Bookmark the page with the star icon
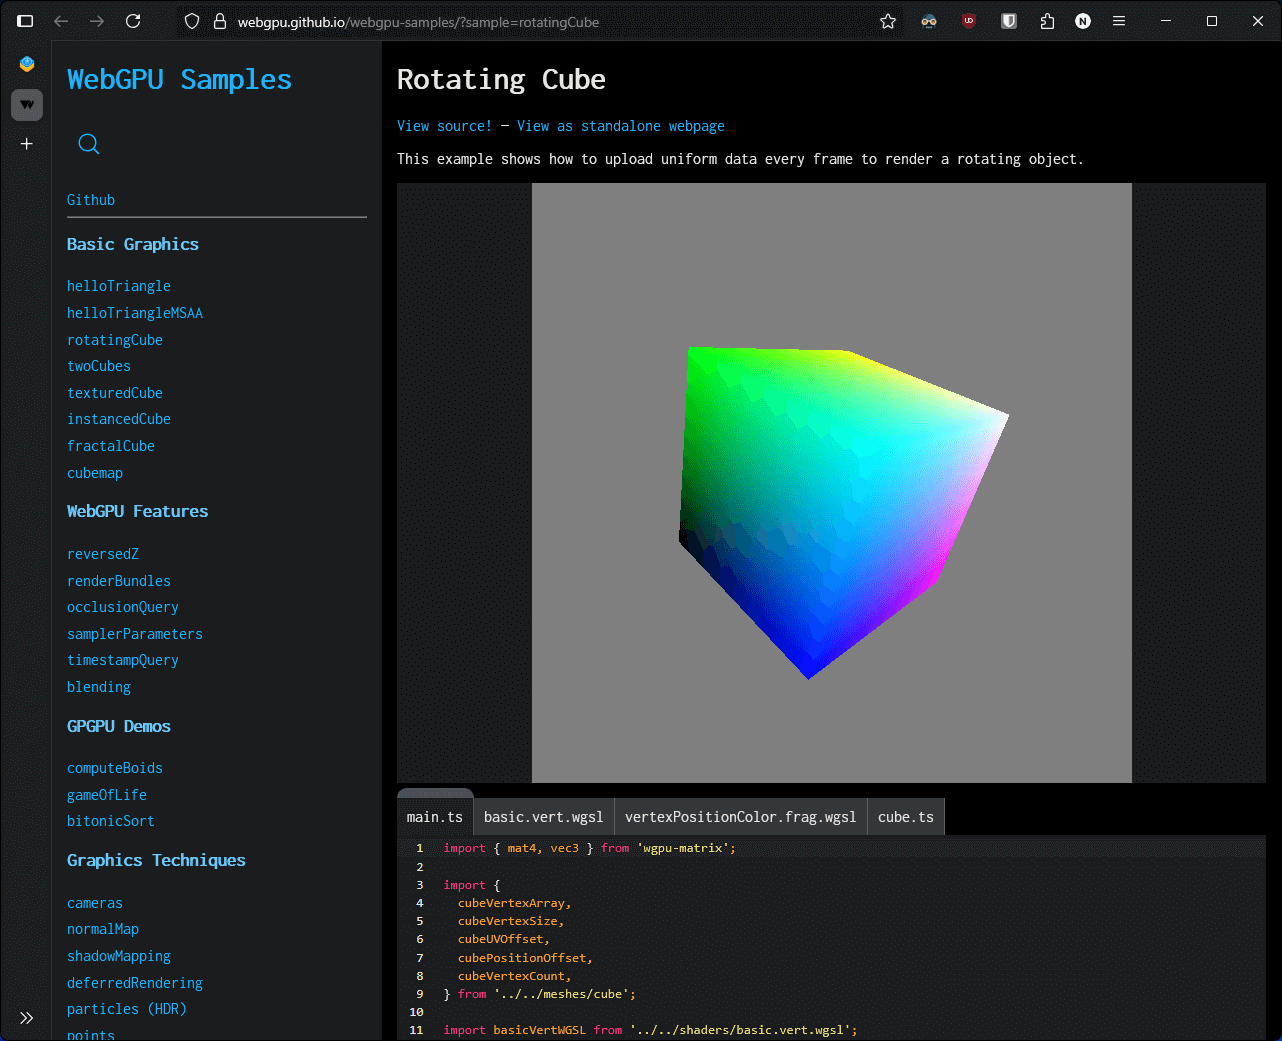This screenshot has width=1282, height=1041. click(x=887, y=20)
